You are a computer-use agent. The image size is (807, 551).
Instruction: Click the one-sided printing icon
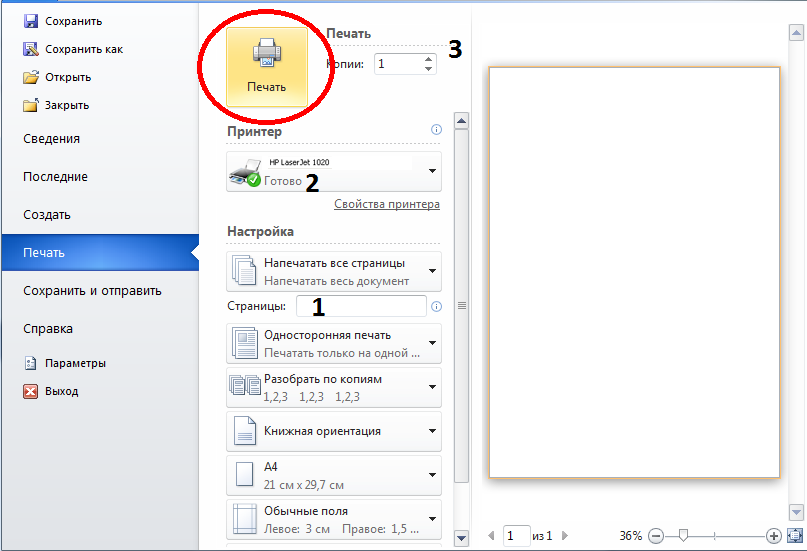pos(244,343)
